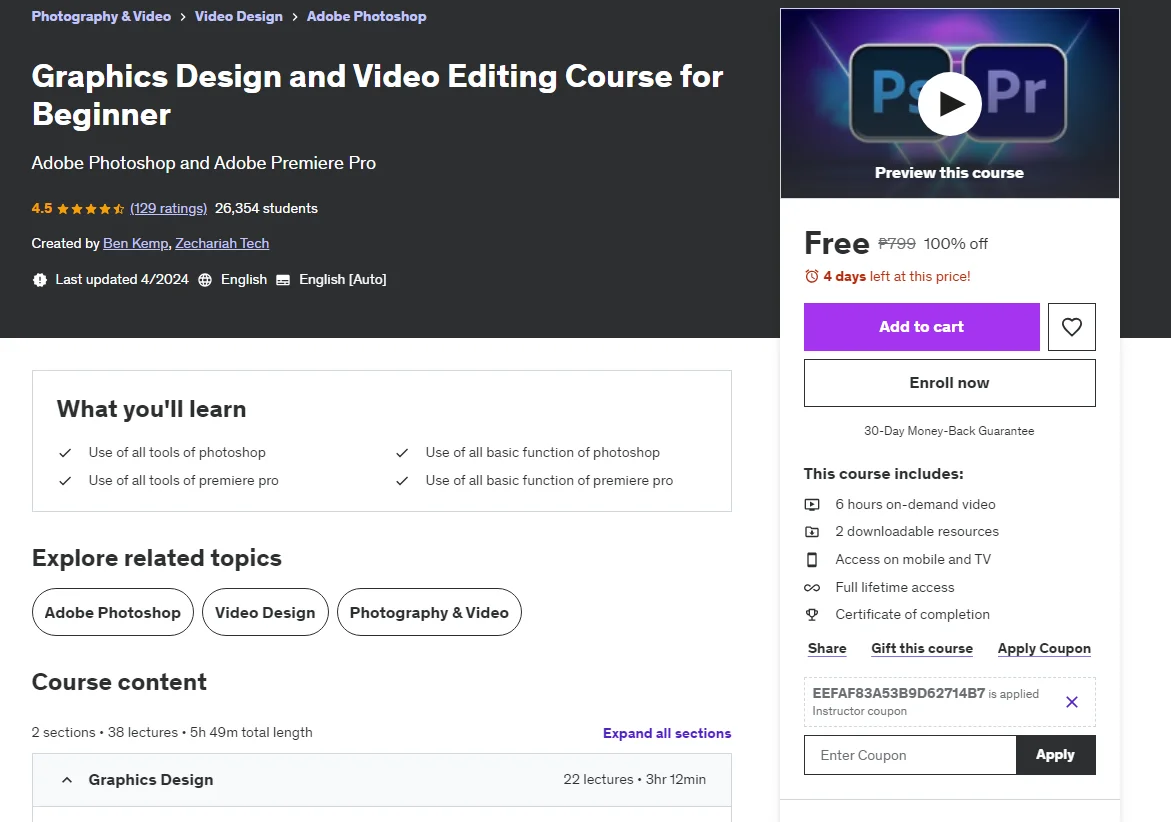Click the '26,354 students' text
The image size is (1171, 822).
pyautogui.click(x=266, y=208)
